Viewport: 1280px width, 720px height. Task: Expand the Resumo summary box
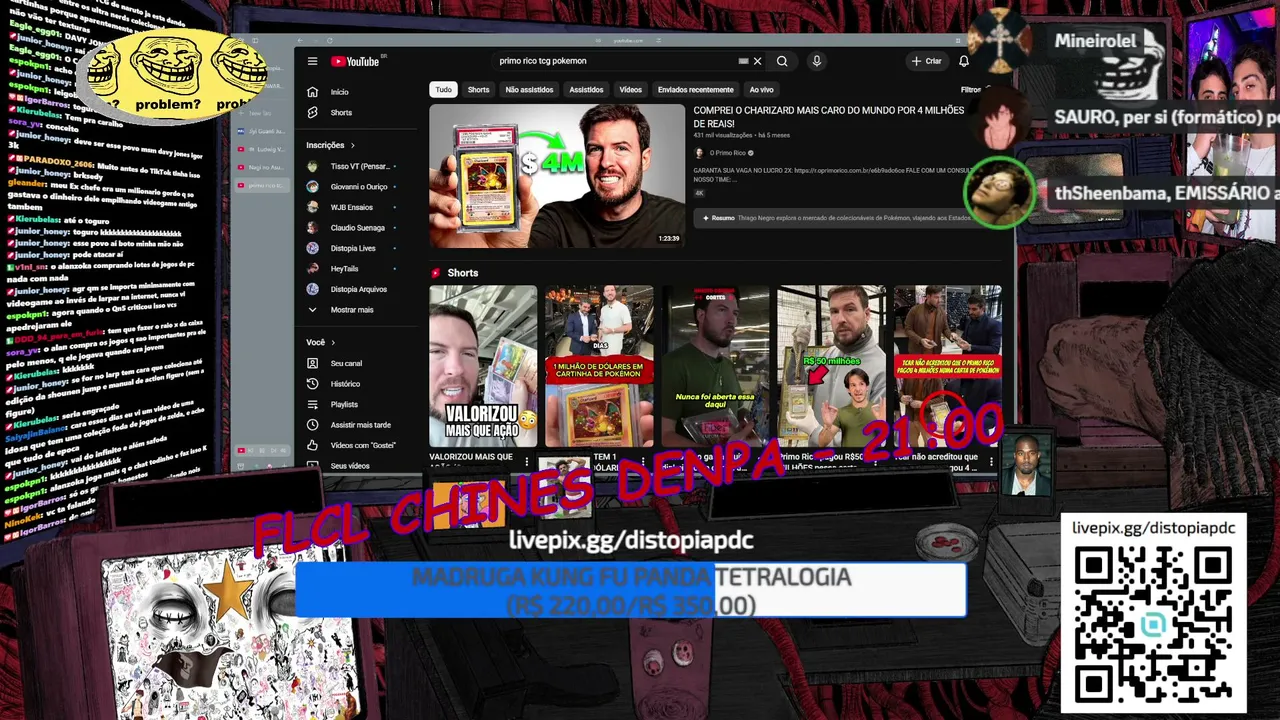click(x=830, y=218)
